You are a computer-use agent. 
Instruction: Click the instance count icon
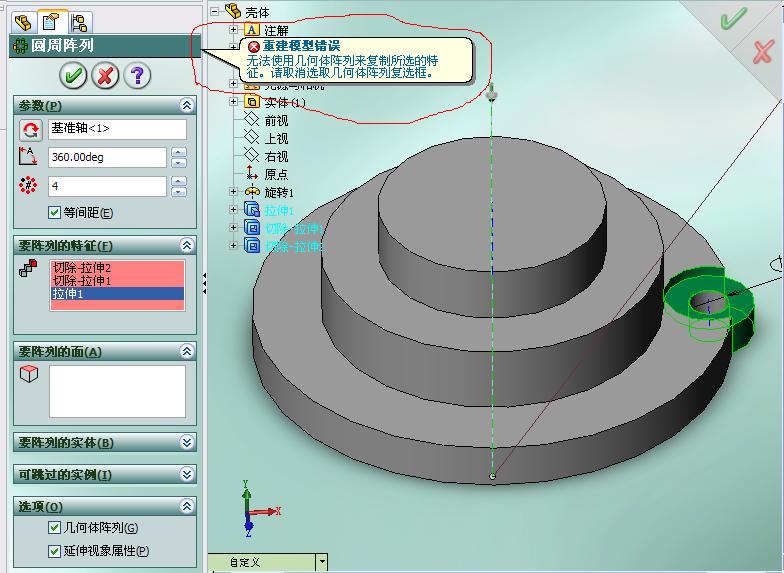pos(28,186)
